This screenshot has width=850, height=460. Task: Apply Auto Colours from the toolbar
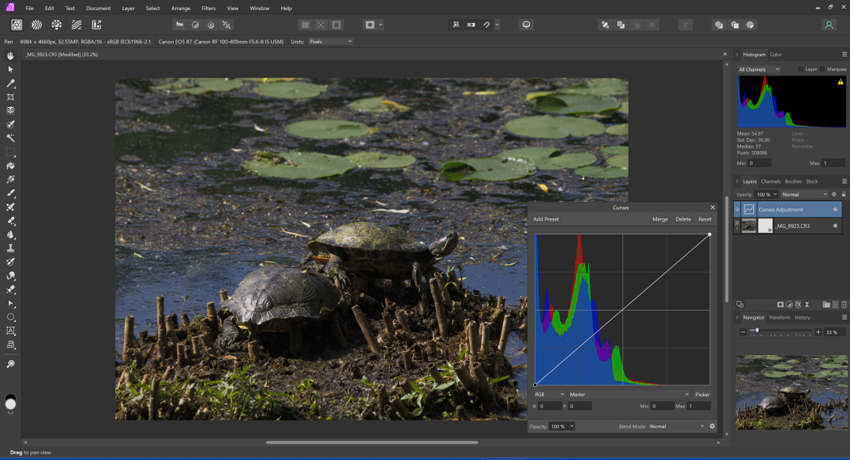211,25
